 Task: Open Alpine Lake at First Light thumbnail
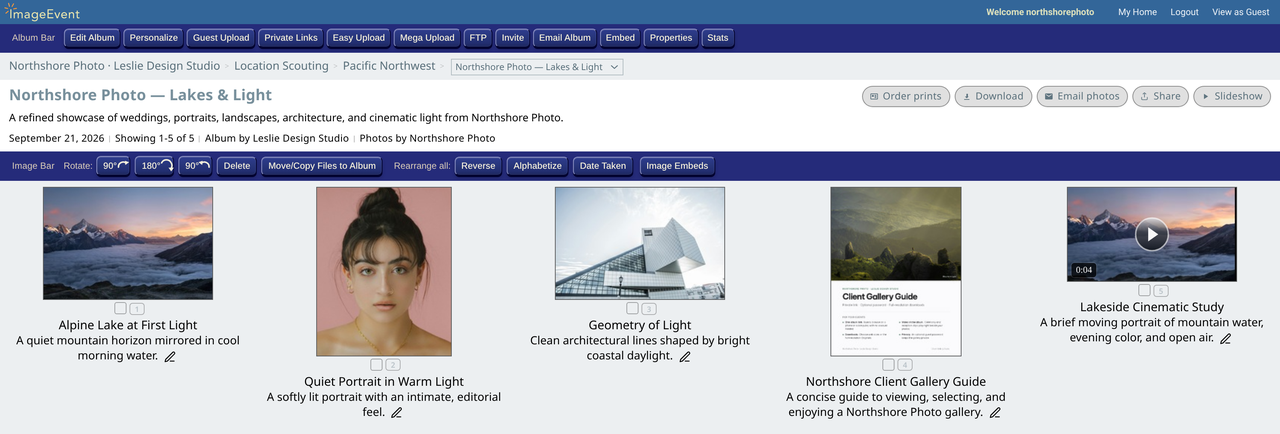click(x=128, y=243)
